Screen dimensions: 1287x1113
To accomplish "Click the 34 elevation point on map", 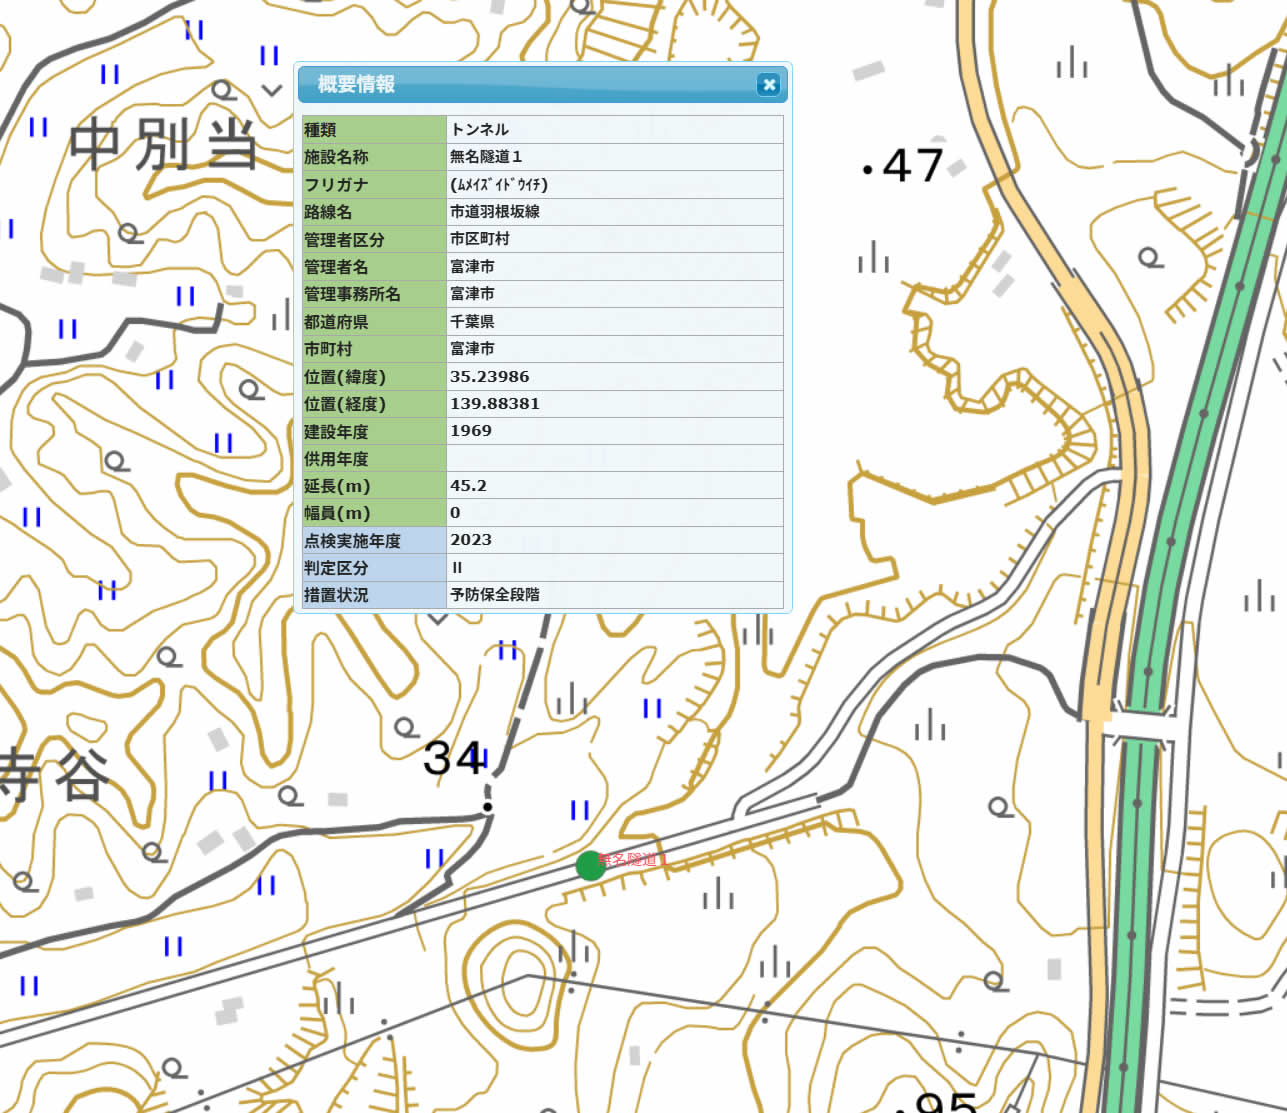I will (x=455, y=759).
